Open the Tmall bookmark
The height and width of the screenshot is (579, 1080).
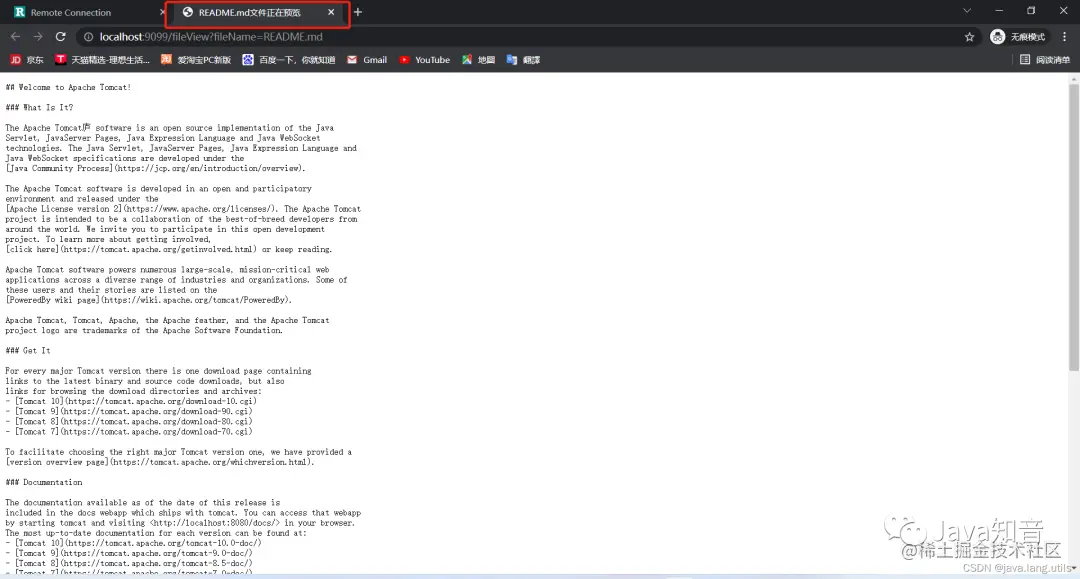click(102, 60)
